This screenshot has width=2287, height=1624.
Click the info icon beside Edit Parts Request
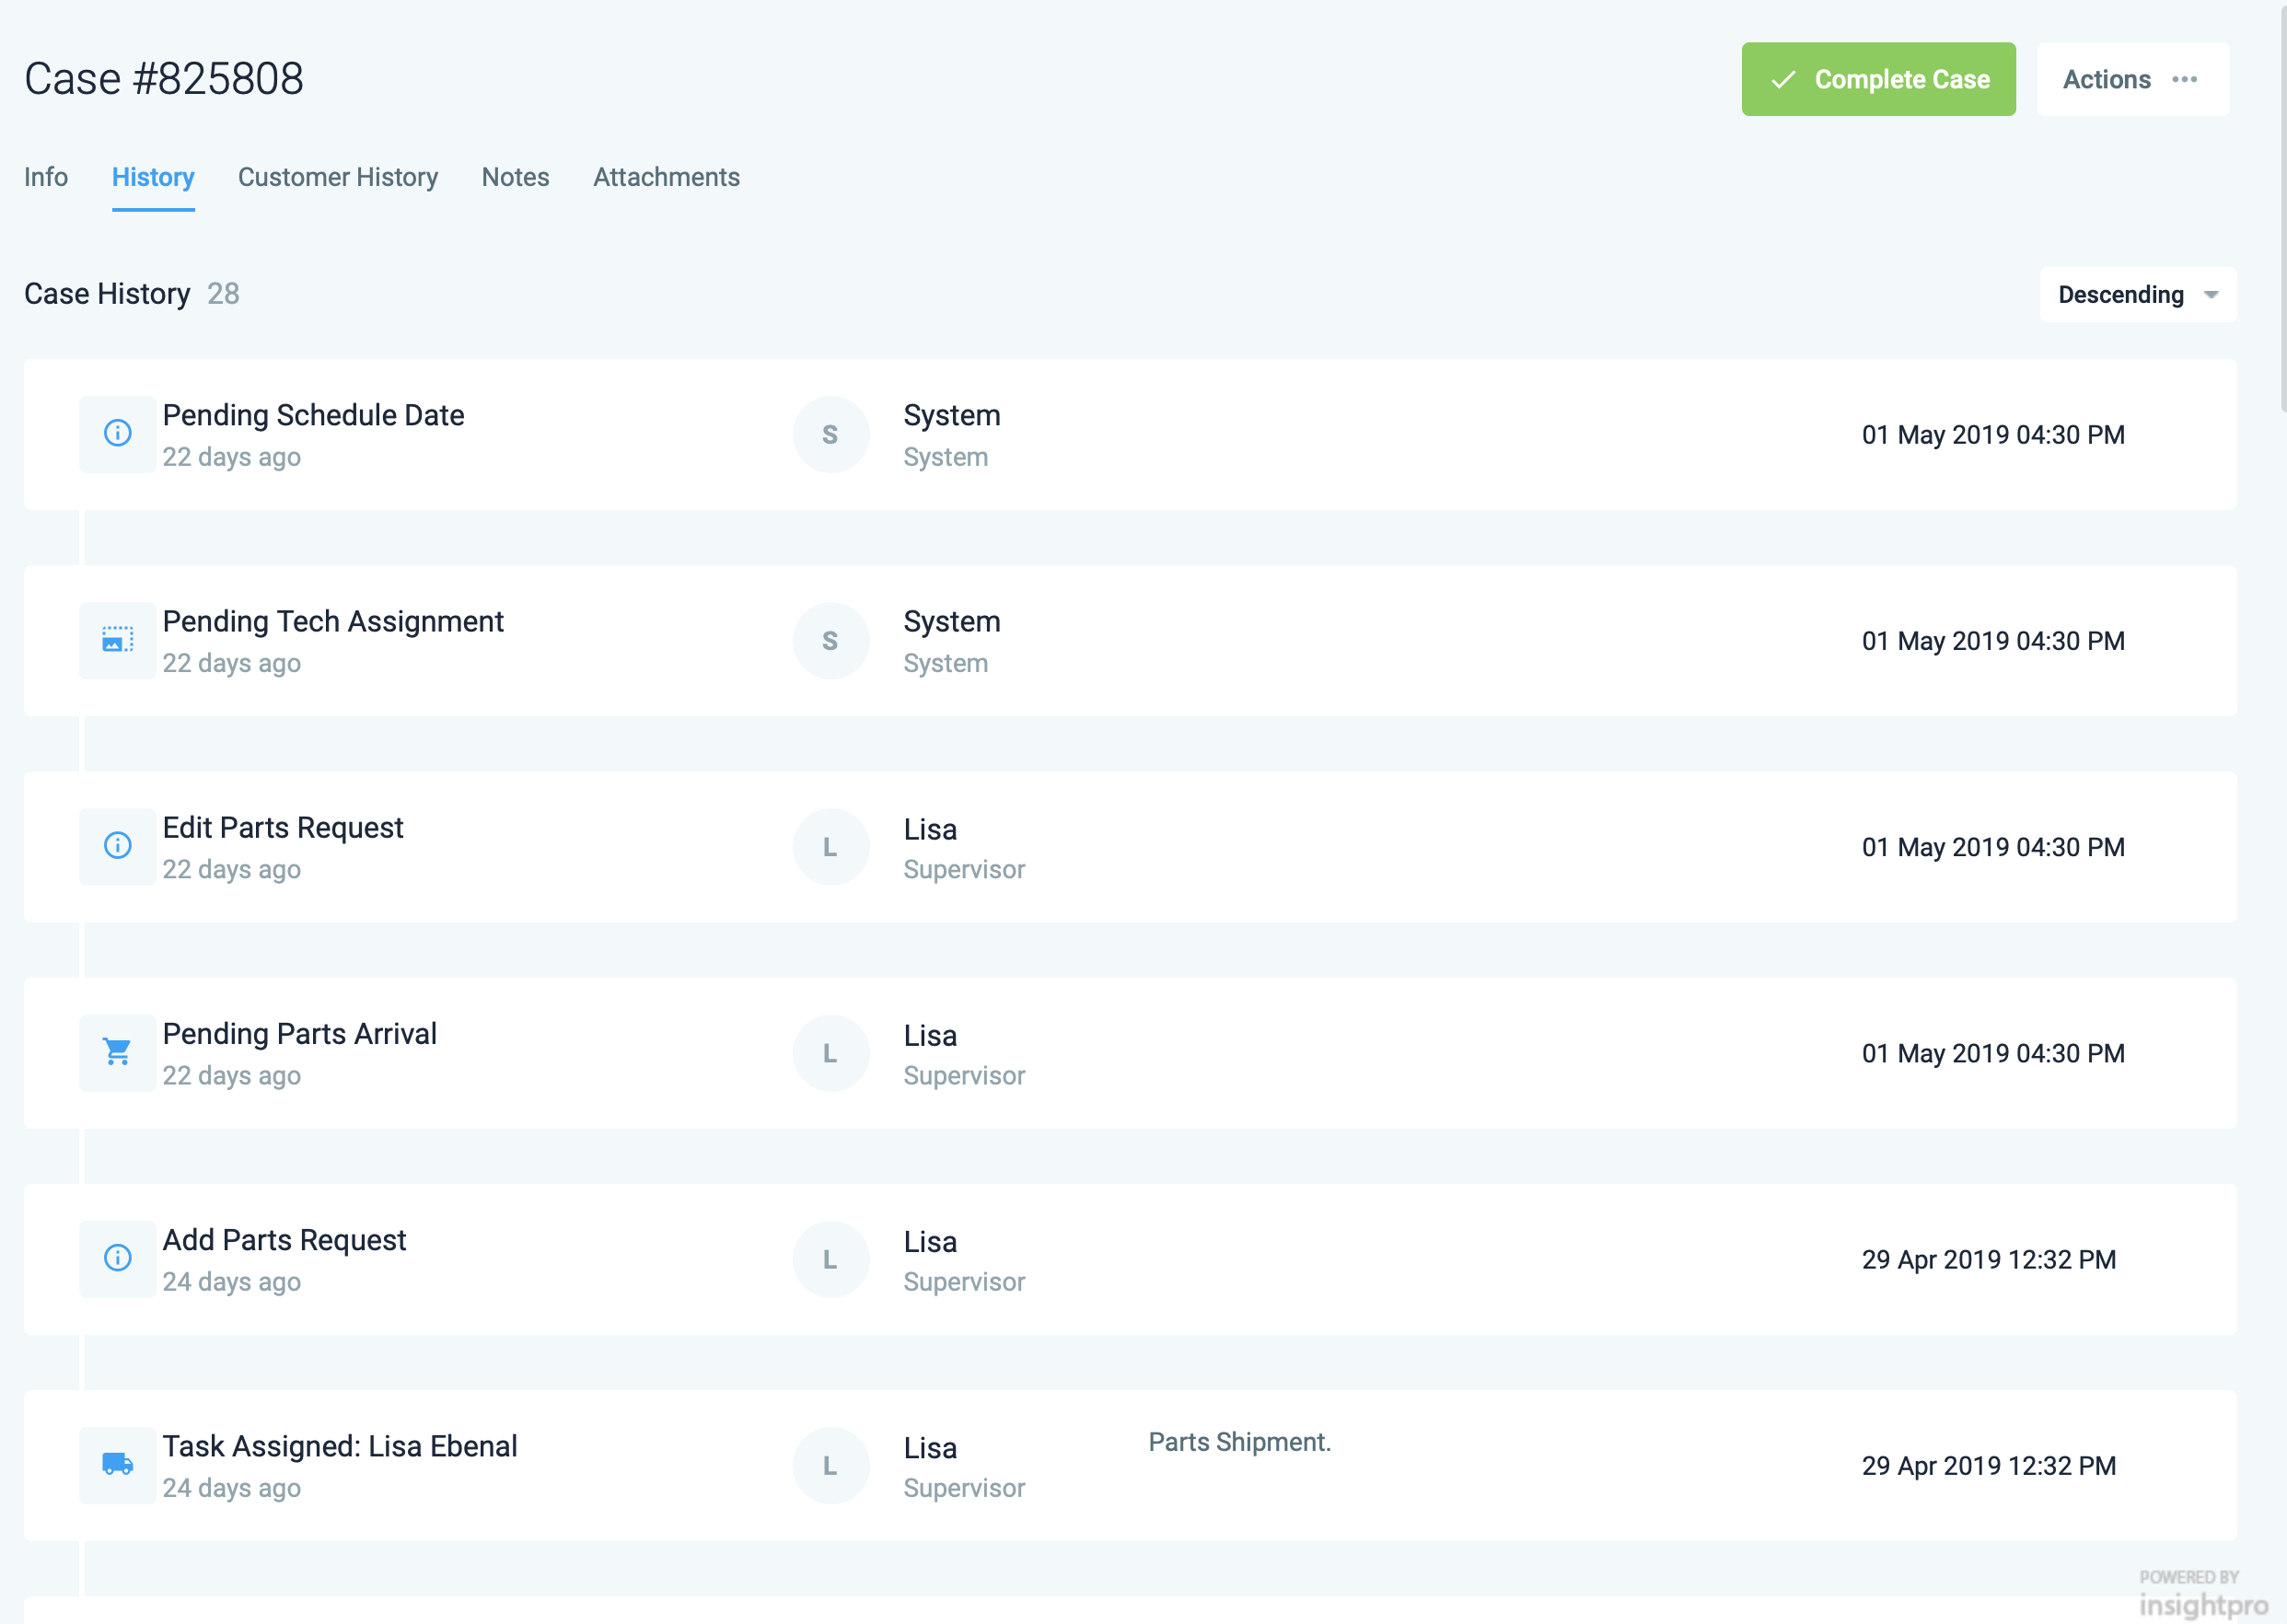(x=118, y=846)
